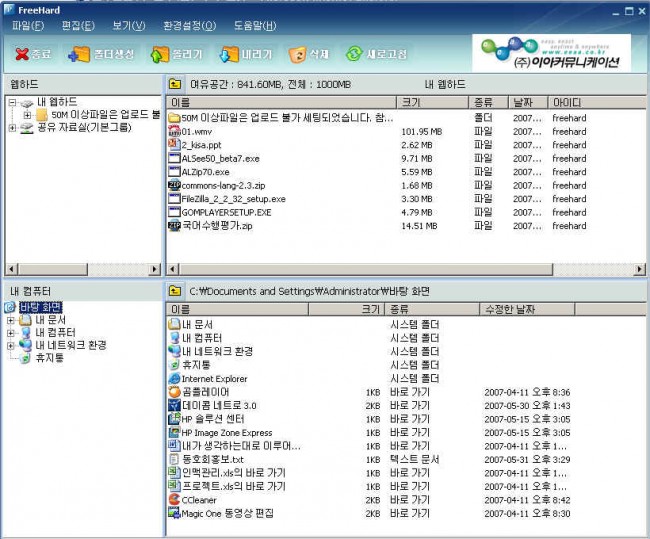Expand the 내 컴퓨터 tree node
This screenshot has width=650, height=539.
(11, 332)
